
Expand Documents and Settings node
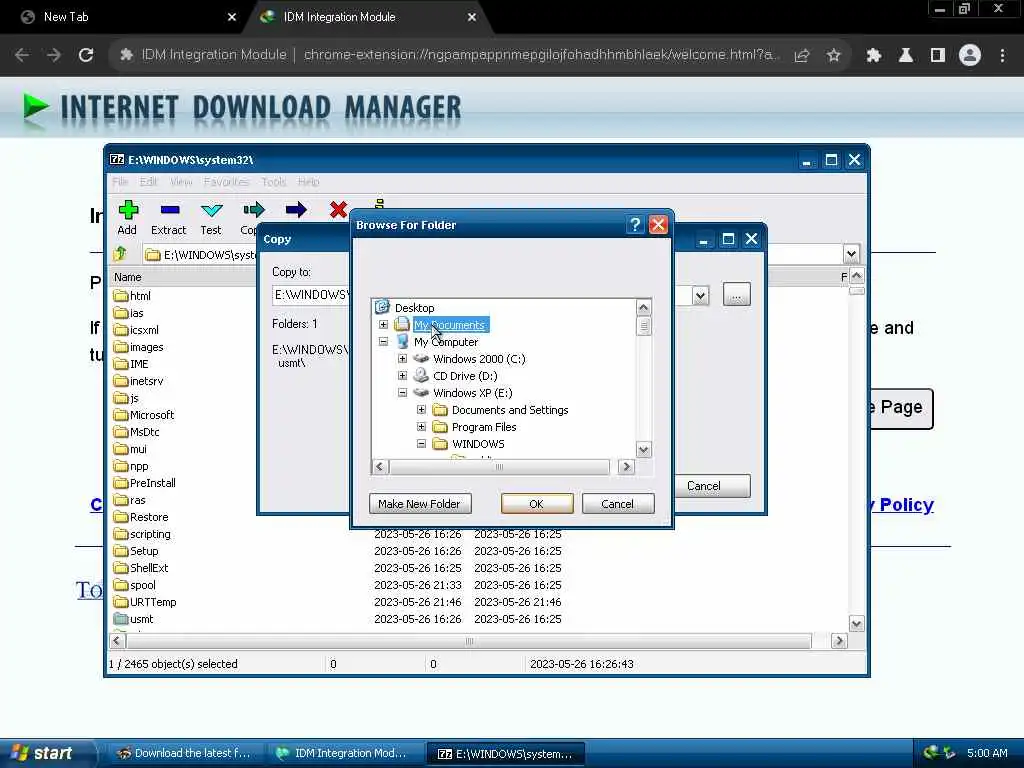[x=421, y=409]
